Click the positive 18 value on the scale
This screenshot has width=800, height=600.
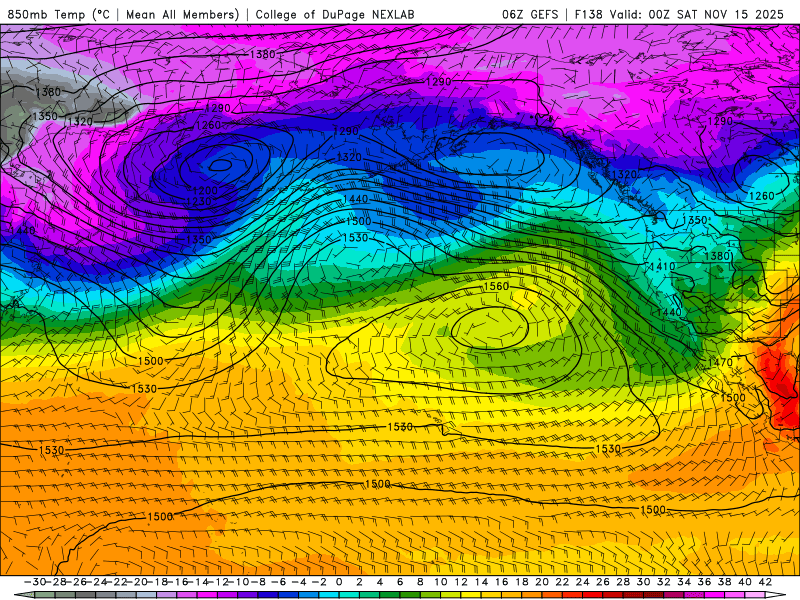pos(522,582)
